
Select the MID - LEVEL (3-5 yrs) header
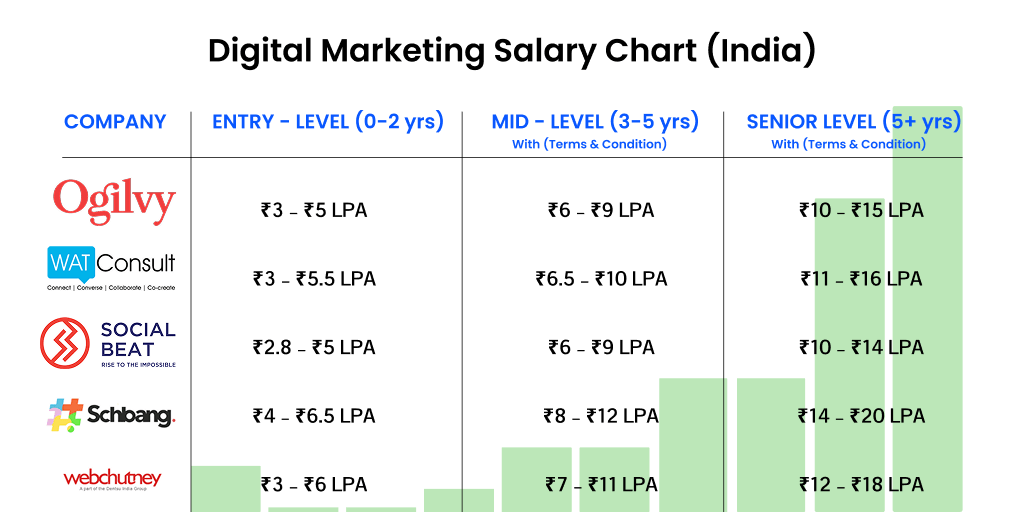point(595,122)
